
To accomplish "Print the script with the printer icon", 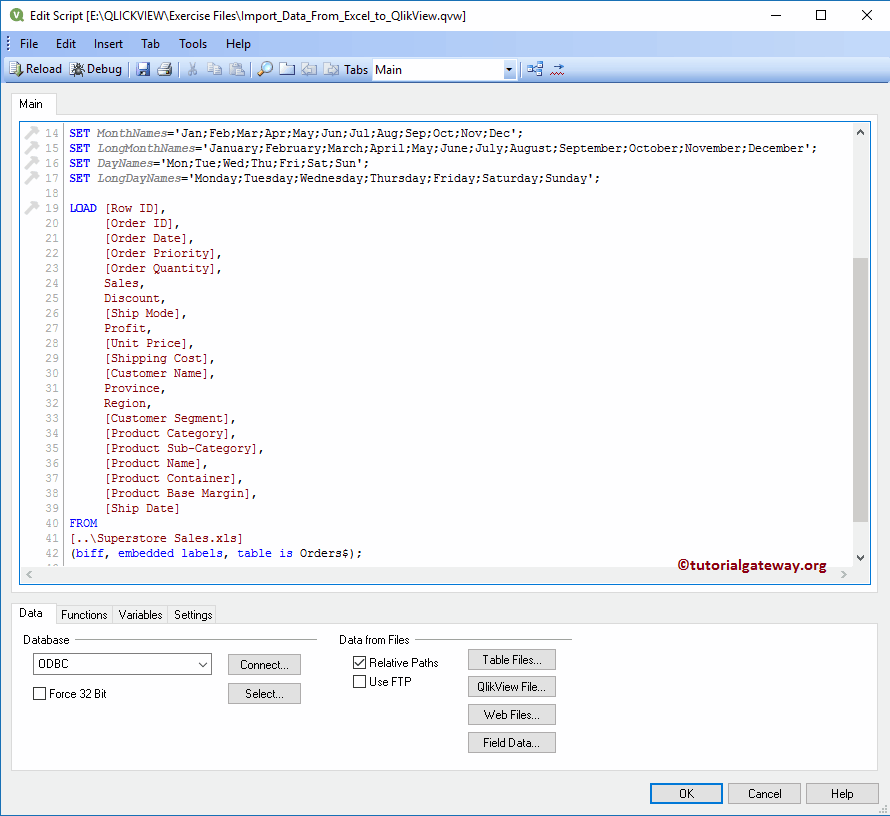I will (165, 69).
